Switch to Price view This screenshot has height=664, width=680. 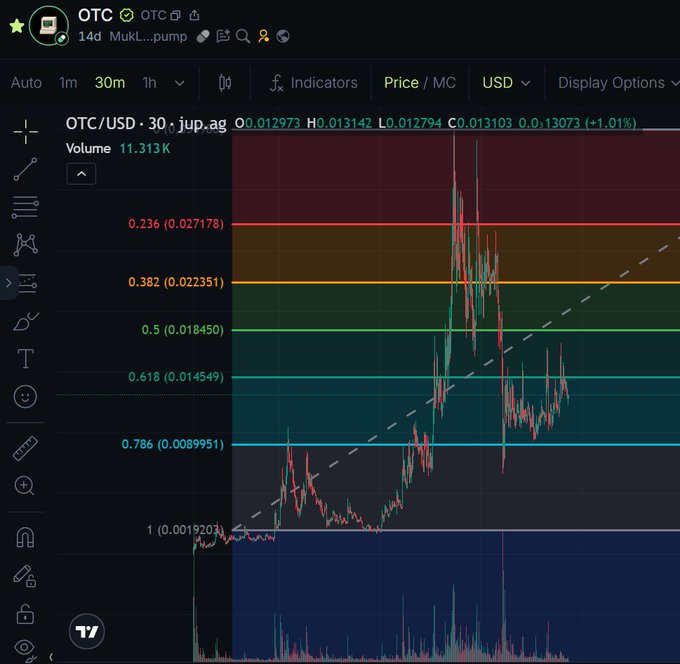pyautogui.click(x=401, y=82)
